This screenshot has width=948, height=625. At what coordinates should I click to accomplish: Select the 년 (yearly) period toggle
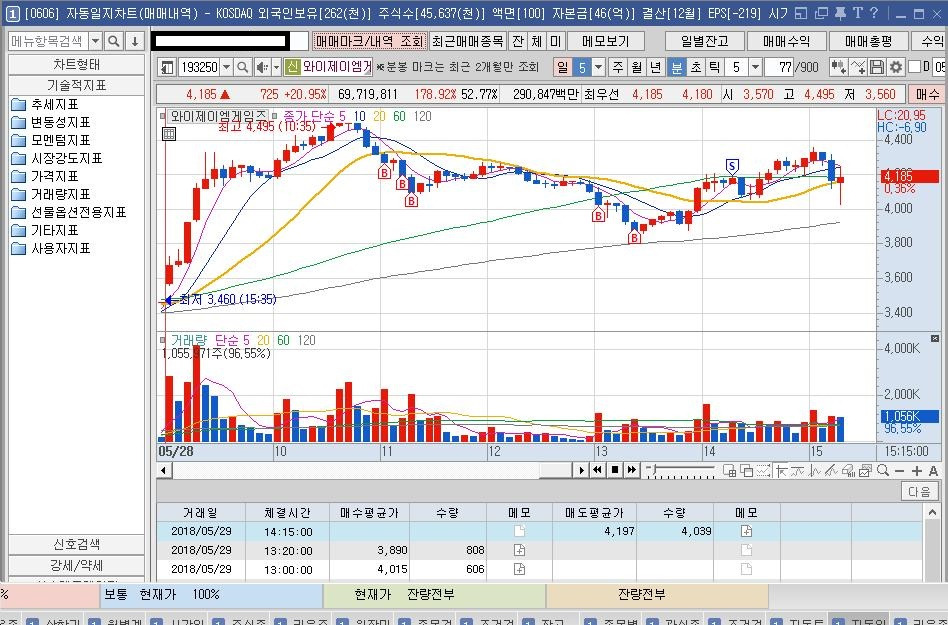[655, 67]
